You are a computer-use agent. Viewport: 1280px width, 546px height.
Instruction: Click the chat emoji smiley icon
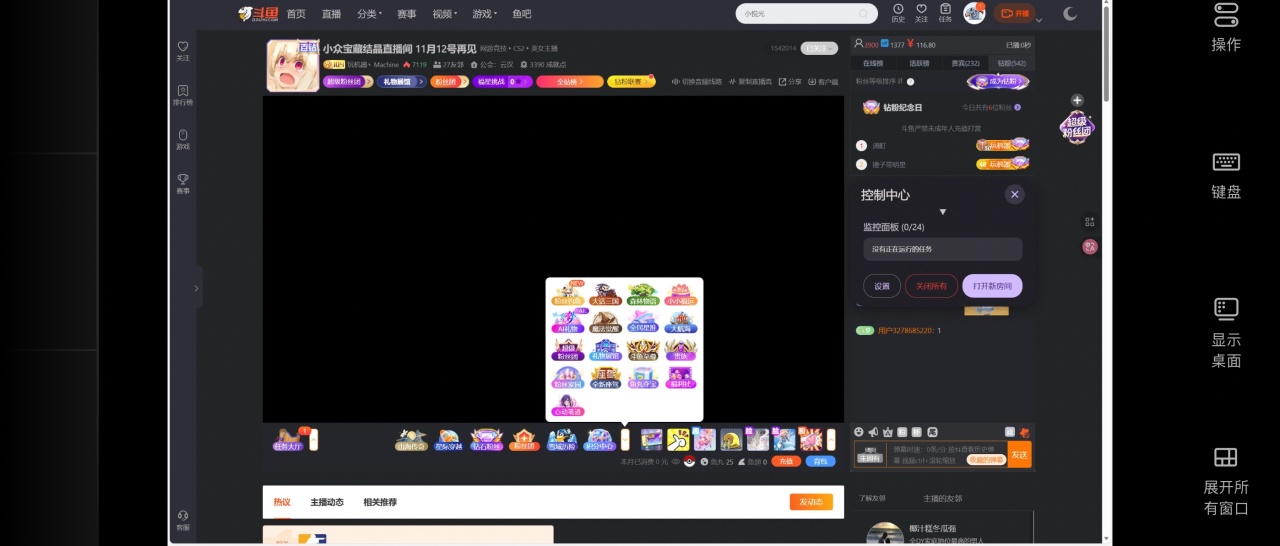859,432
